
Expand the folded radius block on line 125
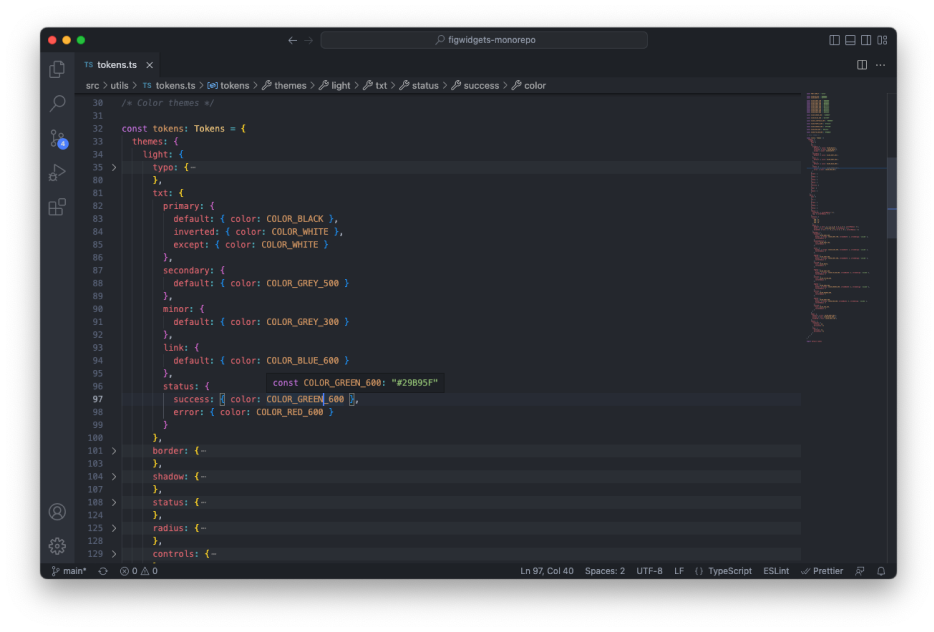pyautogui.click(x=114, y=528)
